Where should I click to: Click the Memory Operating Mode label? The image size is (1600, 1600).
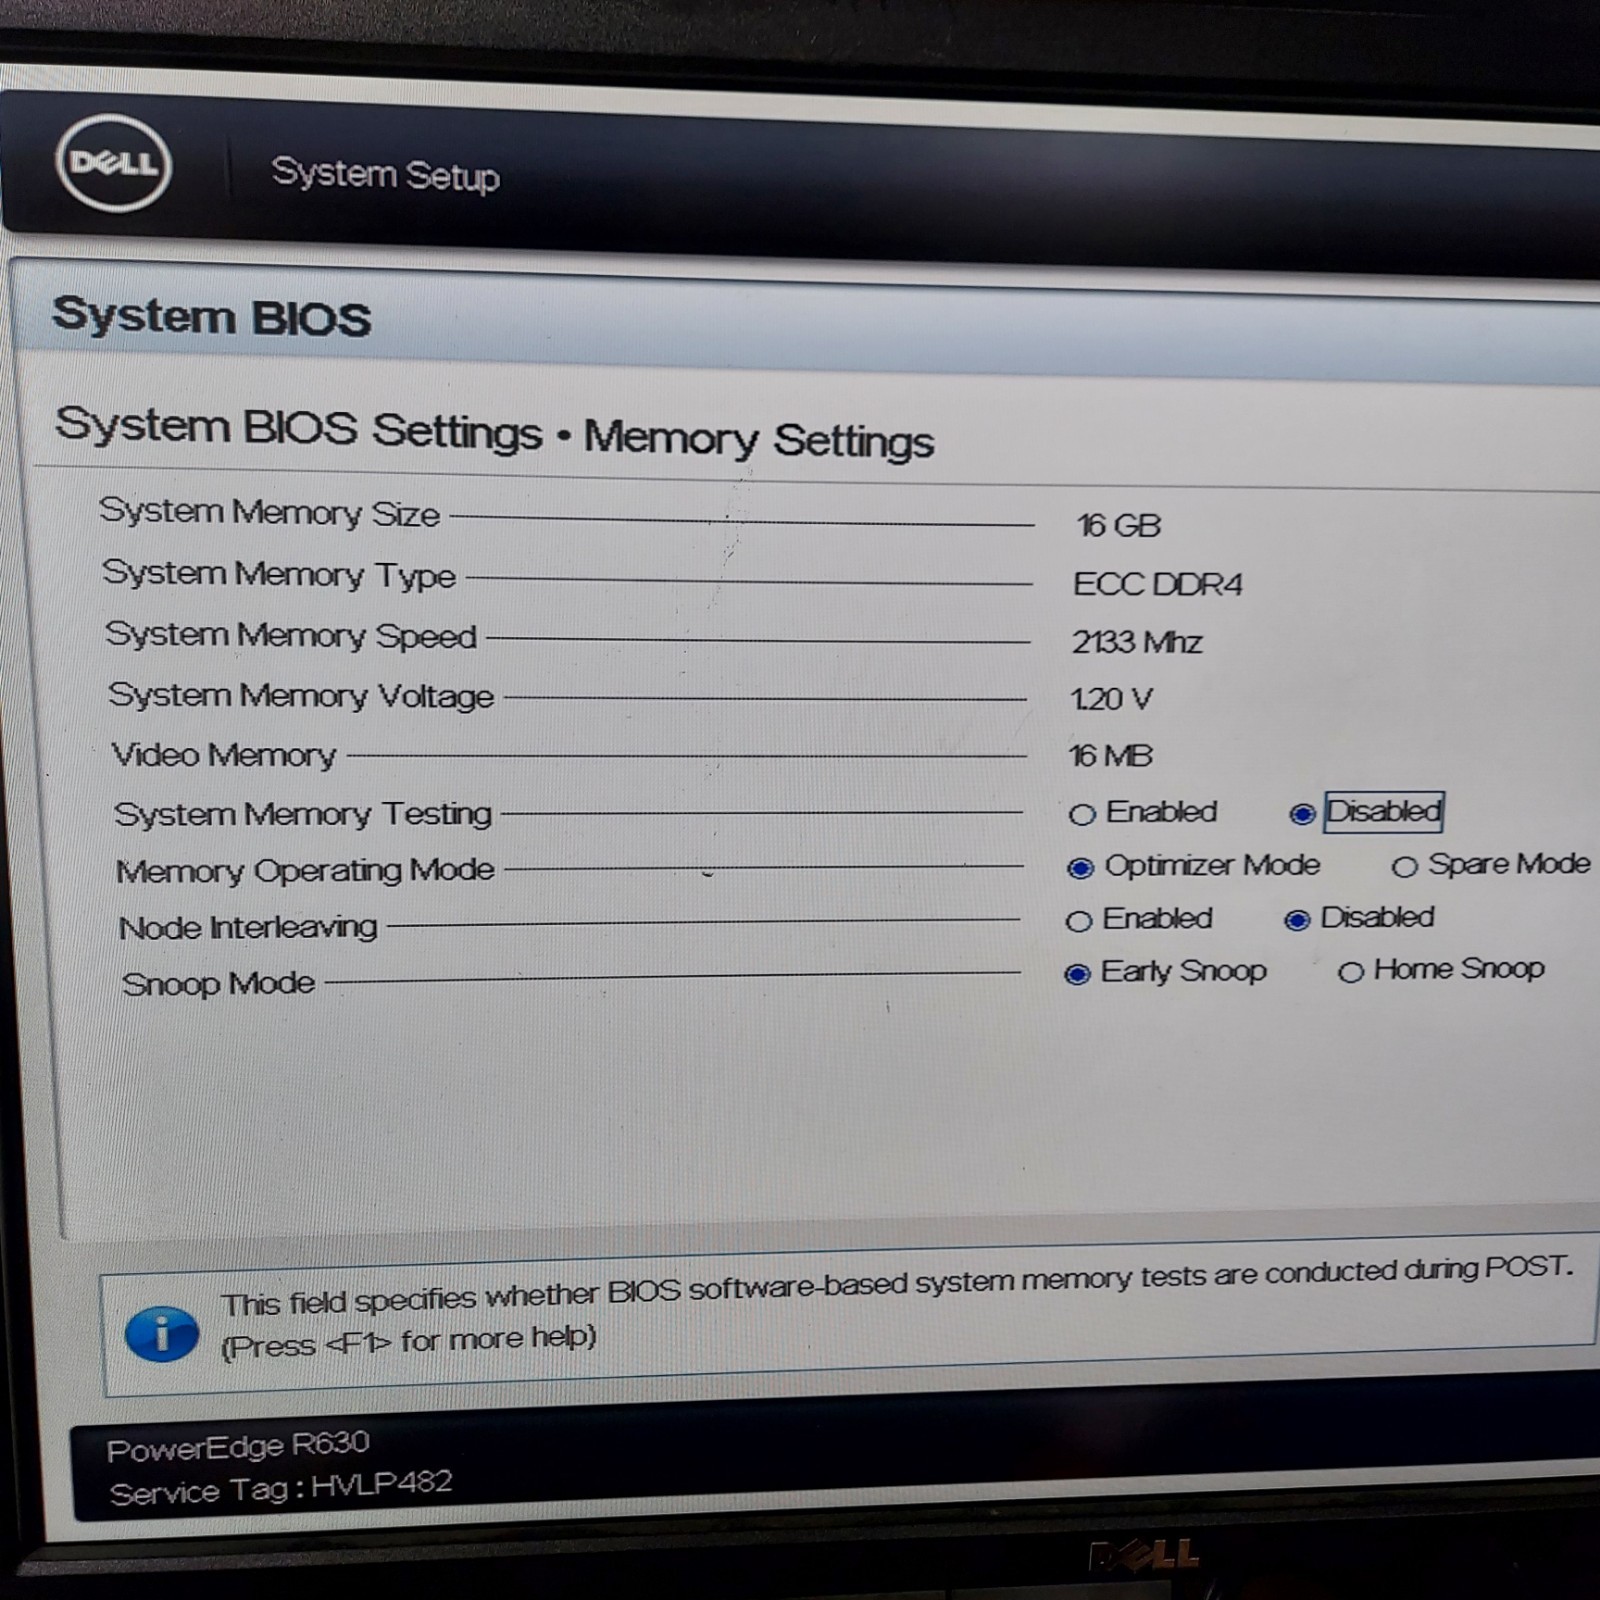tap(305, 870)
